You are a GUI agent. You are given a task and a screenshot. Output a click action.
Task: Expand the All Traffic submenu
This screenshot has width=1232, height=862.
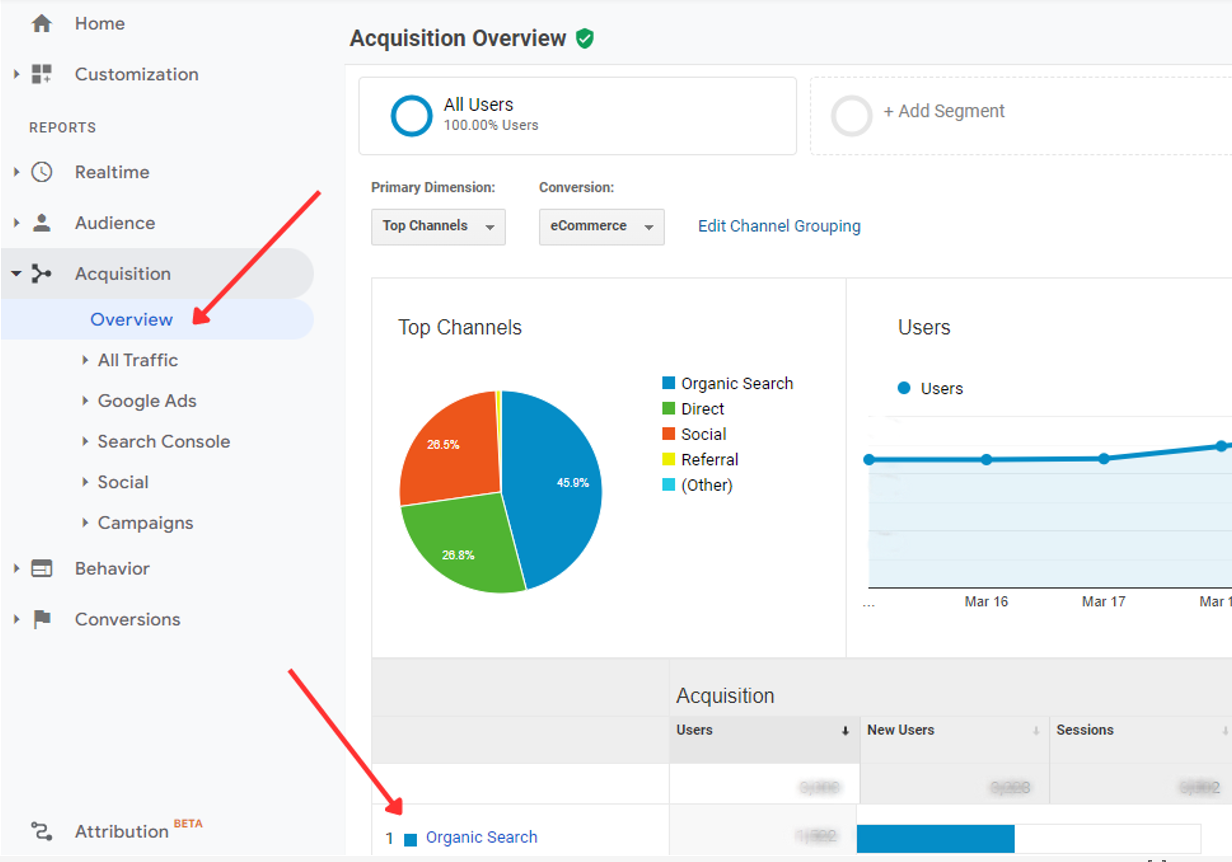pos(137,360)
